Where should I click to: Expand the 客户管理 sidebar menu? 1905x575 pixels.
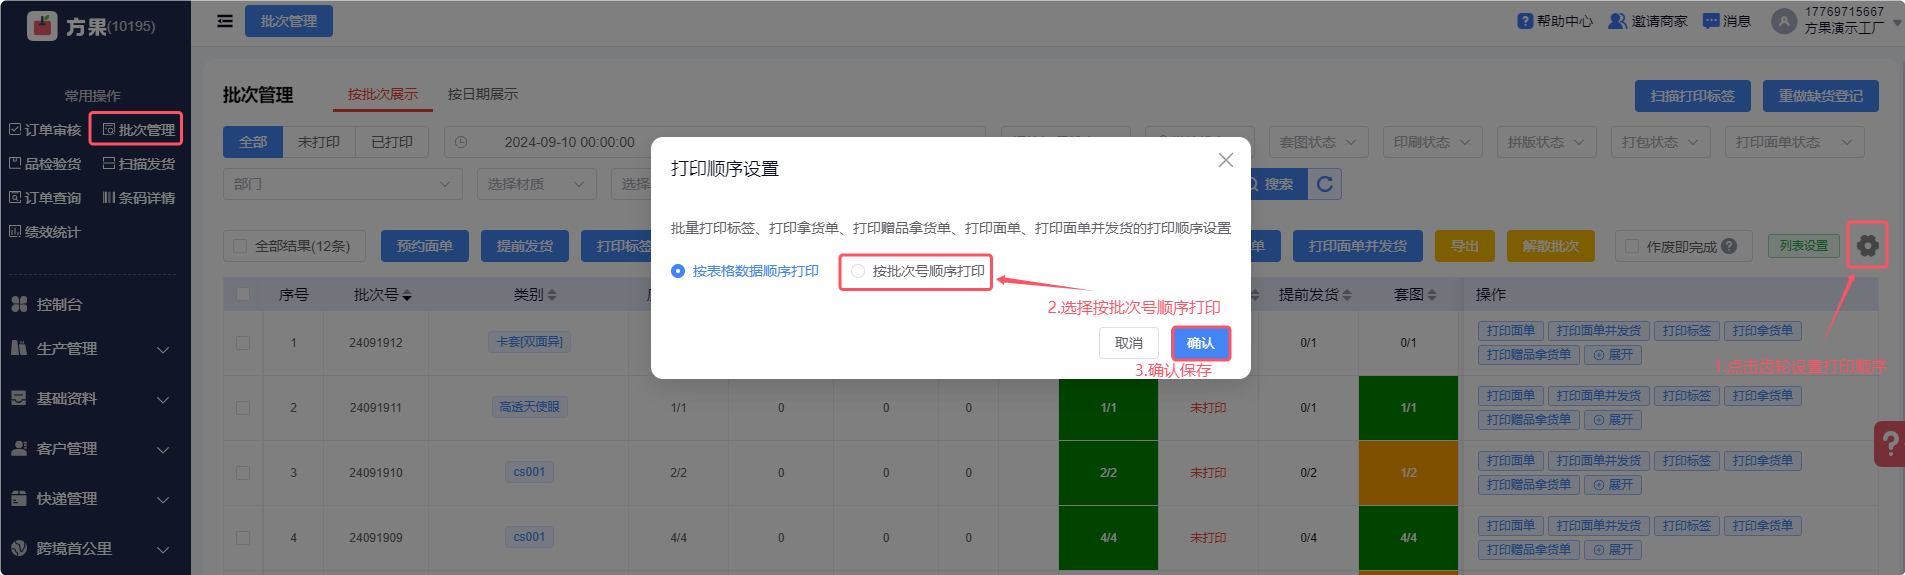click(x=90, y=449)
